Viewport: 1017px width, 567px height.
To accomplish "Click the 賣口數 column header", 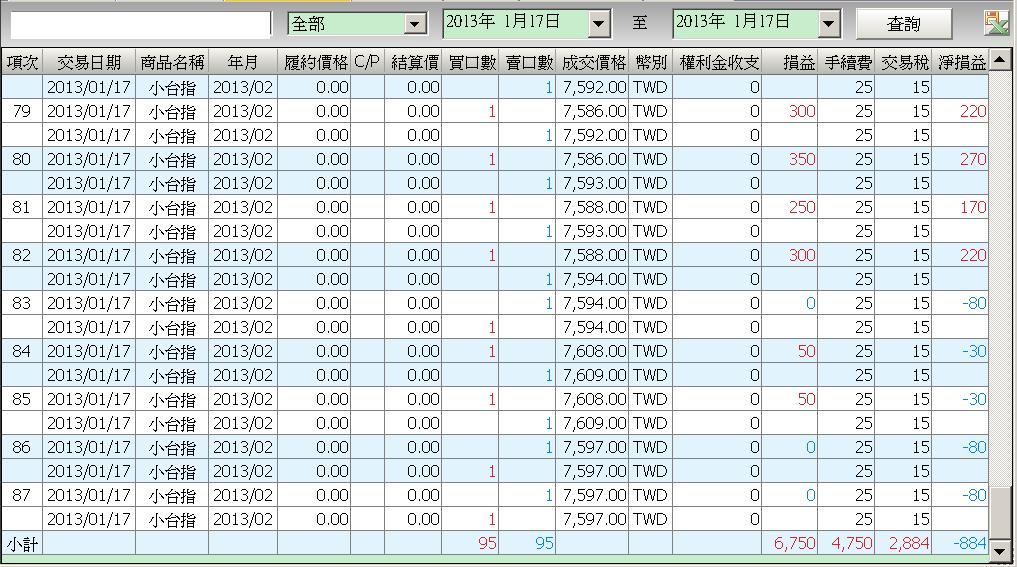I will 527,62.
